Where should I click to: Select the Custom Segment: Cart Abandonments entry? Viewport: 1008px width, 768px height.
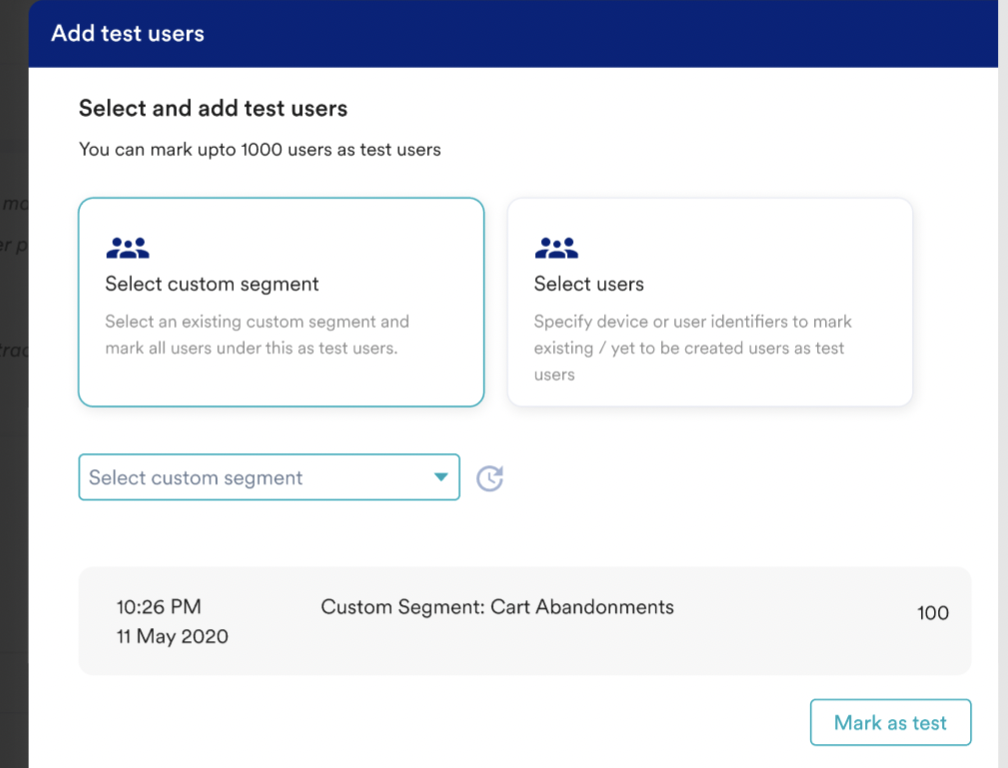click(x=497, y=607)
